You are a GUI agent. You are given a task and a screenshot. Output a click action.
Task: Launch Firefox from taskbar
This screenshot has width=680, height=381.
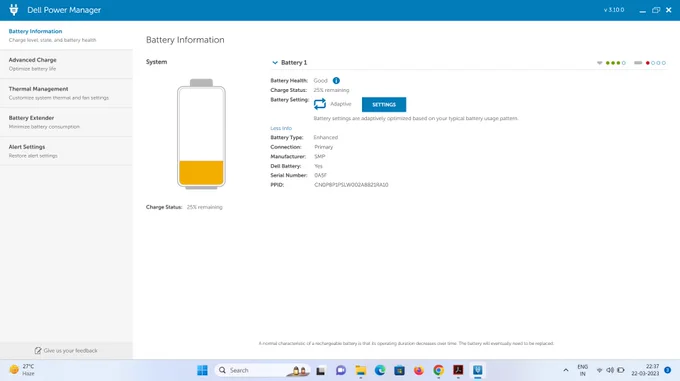[x=418, y=370]
